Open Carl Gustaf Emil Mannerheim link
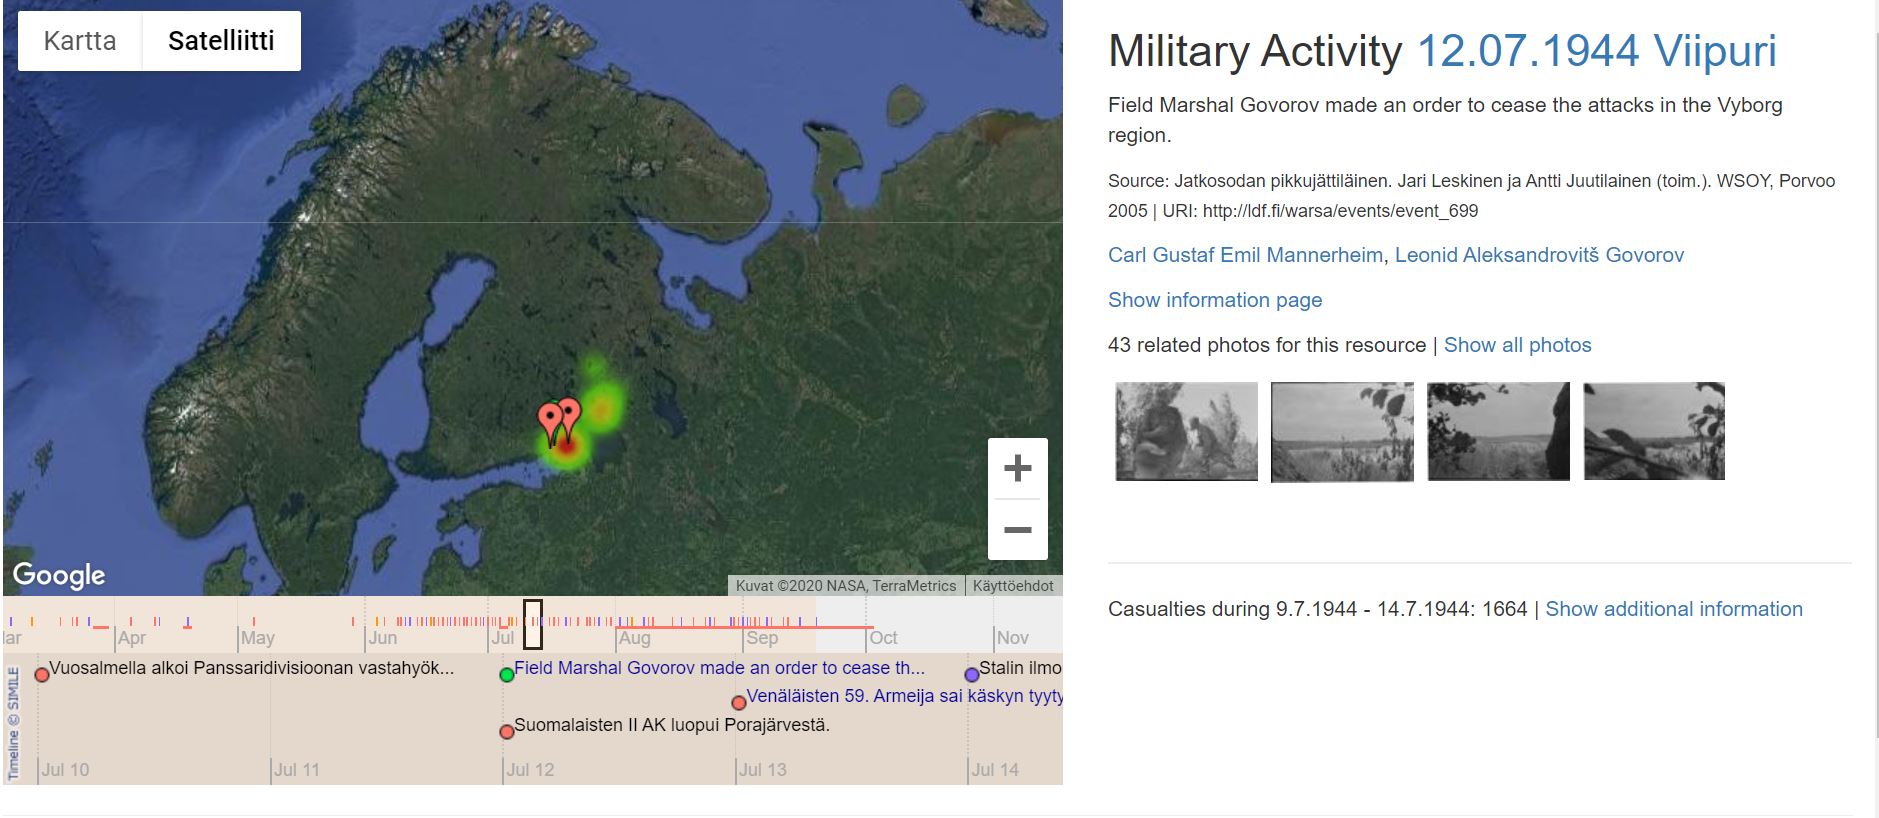Image resolution: width=1879 pixels, height=818 pixels. pyautogui.click(x=1245, y=255)
